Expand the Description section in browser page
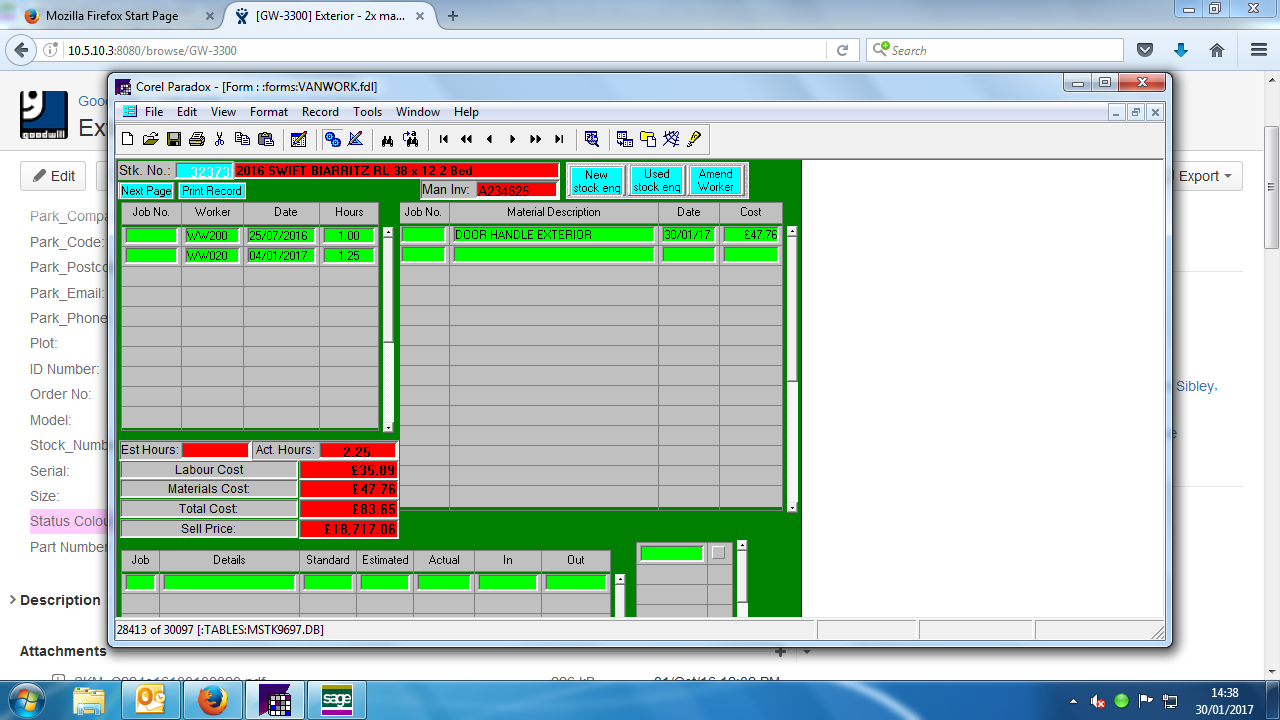Screen dimensions: 1280x720 point(54,600)
